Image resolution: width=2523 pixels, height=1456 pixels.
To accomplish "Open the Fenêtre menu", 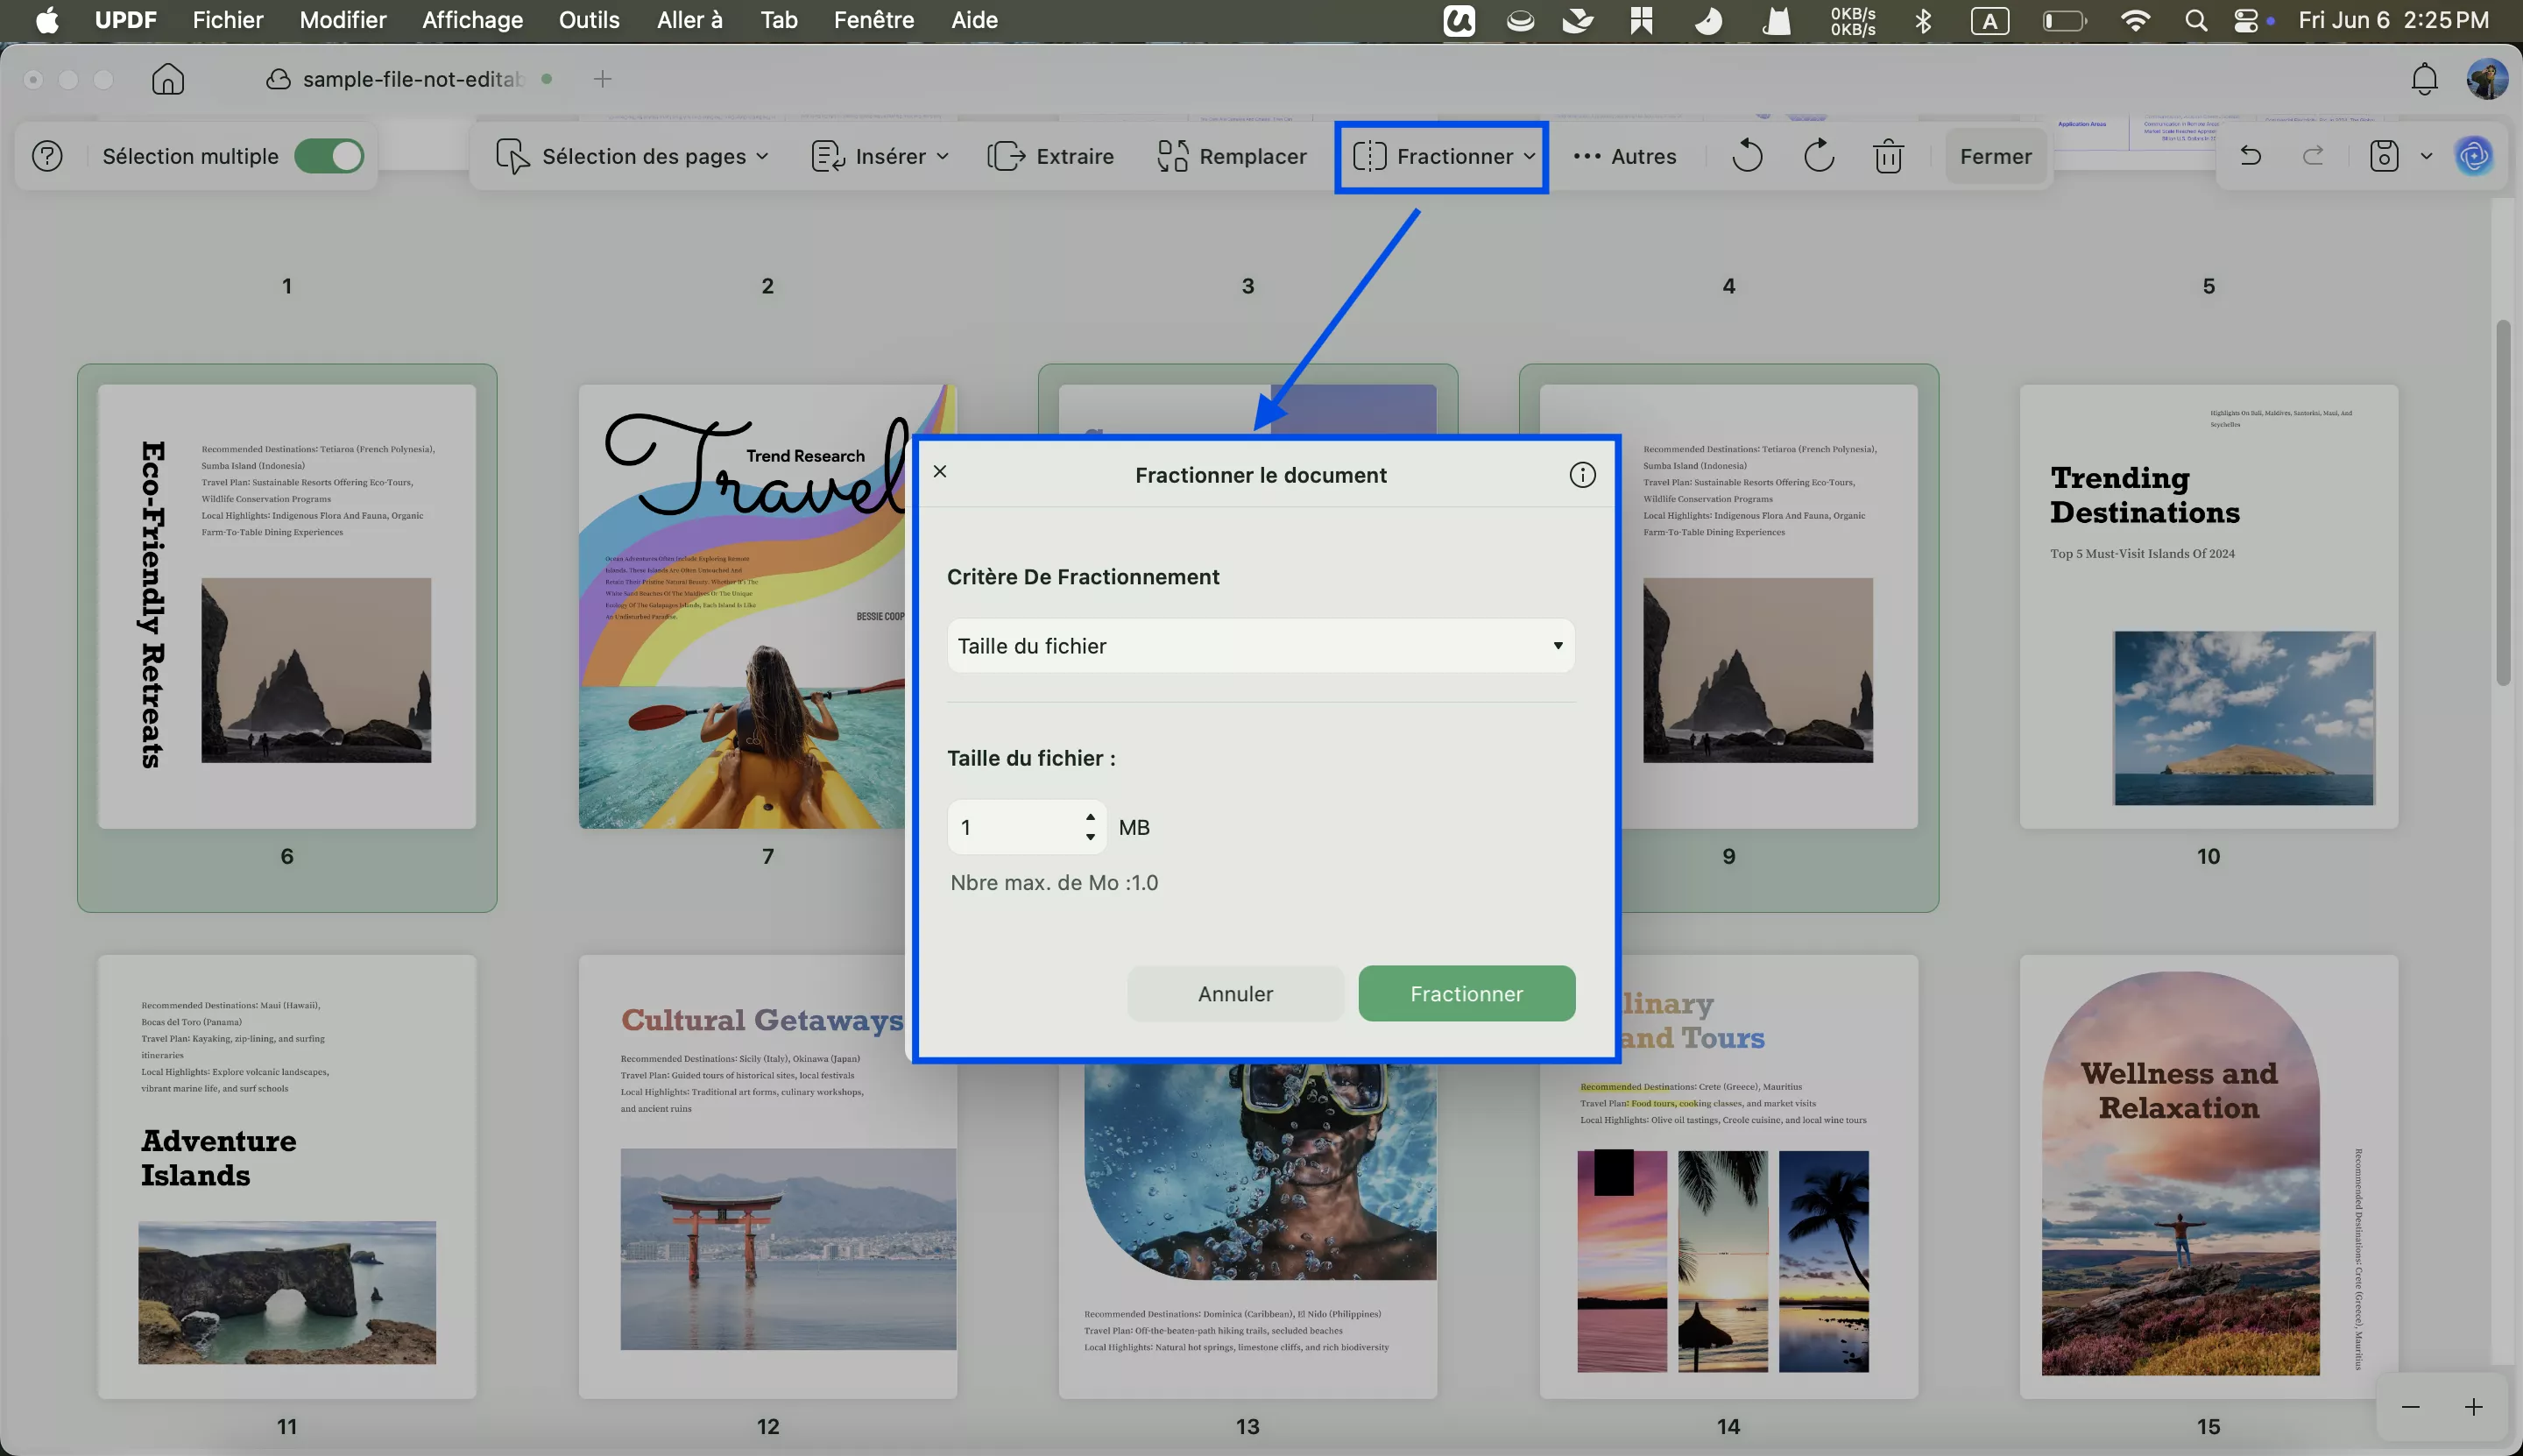I will [873, 20].
